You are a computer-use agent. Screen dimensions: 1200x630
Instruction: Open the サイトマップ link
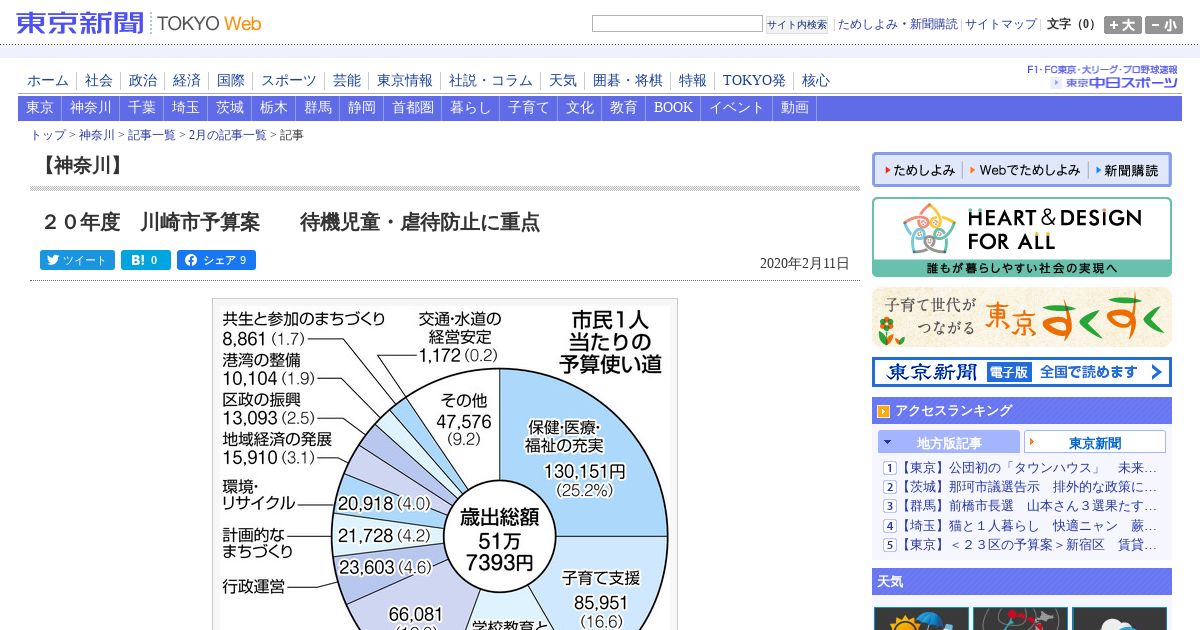1001,24
